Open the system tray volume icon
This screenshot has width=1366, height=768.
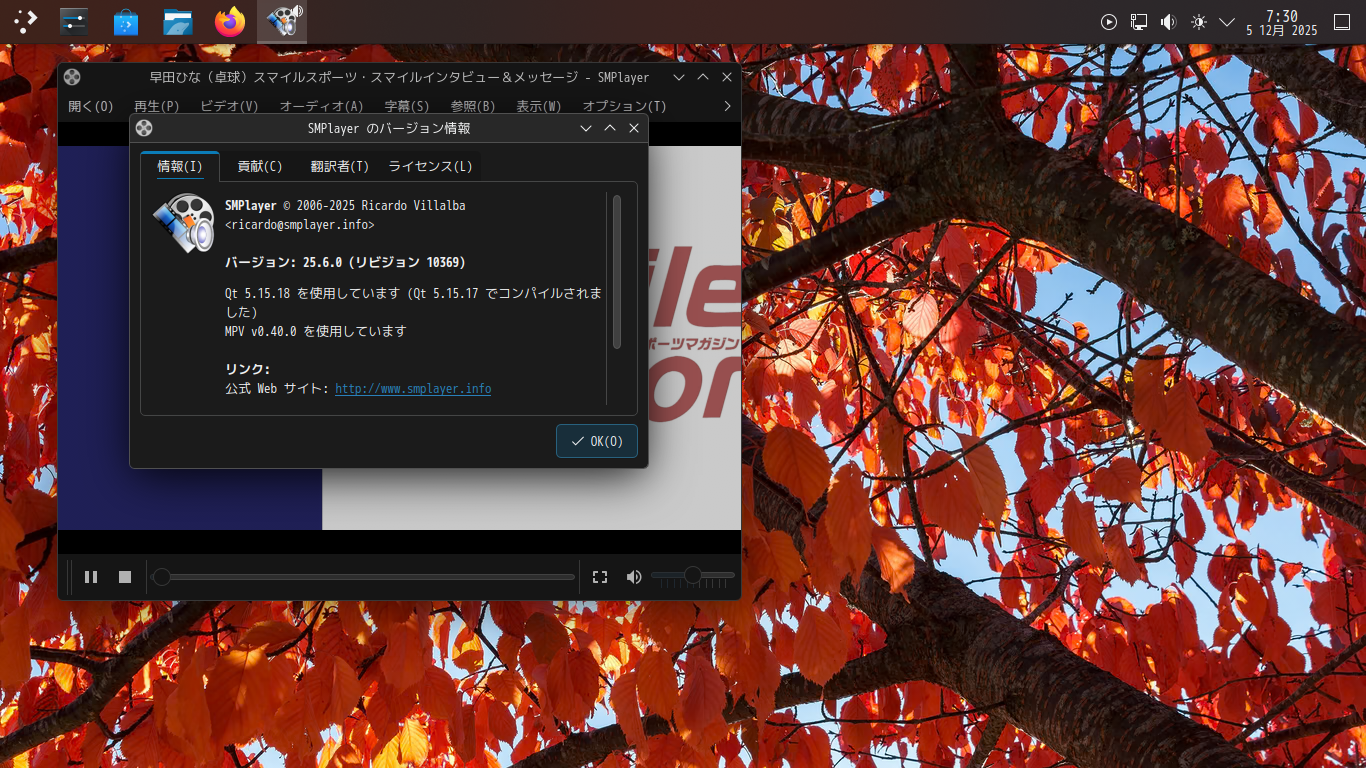click(1169, 22)
